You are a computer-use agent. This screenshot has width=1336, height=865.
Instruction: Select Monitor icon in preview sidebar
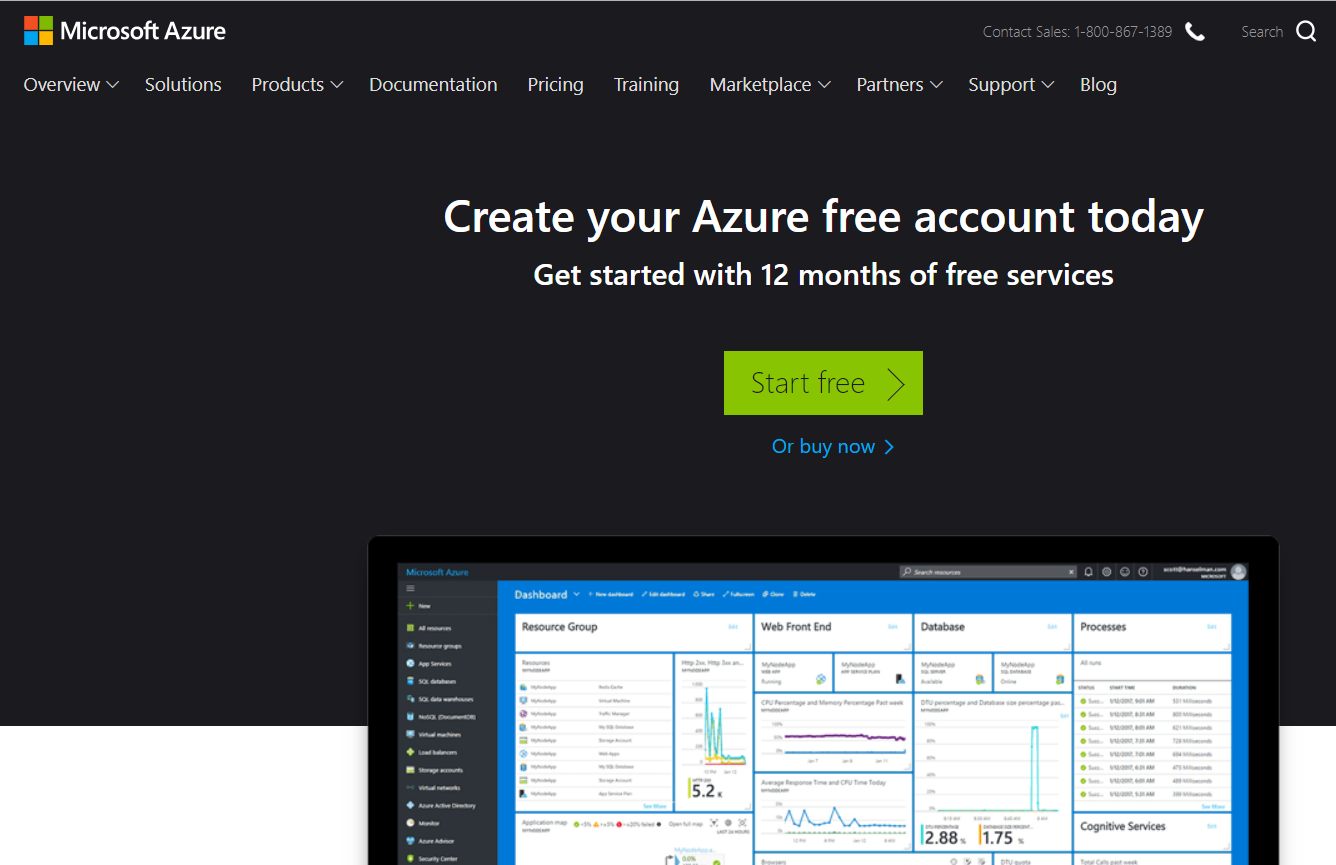410,823
